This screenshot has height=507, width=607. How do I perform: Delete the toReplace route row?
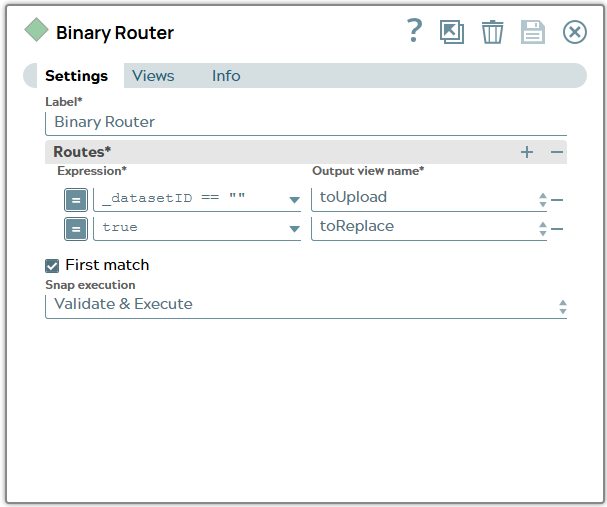point(557,229)
